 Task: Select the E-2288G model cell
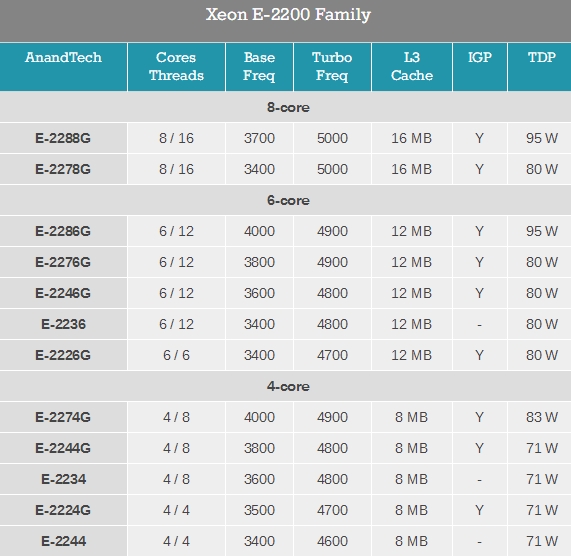click(63, 138)
